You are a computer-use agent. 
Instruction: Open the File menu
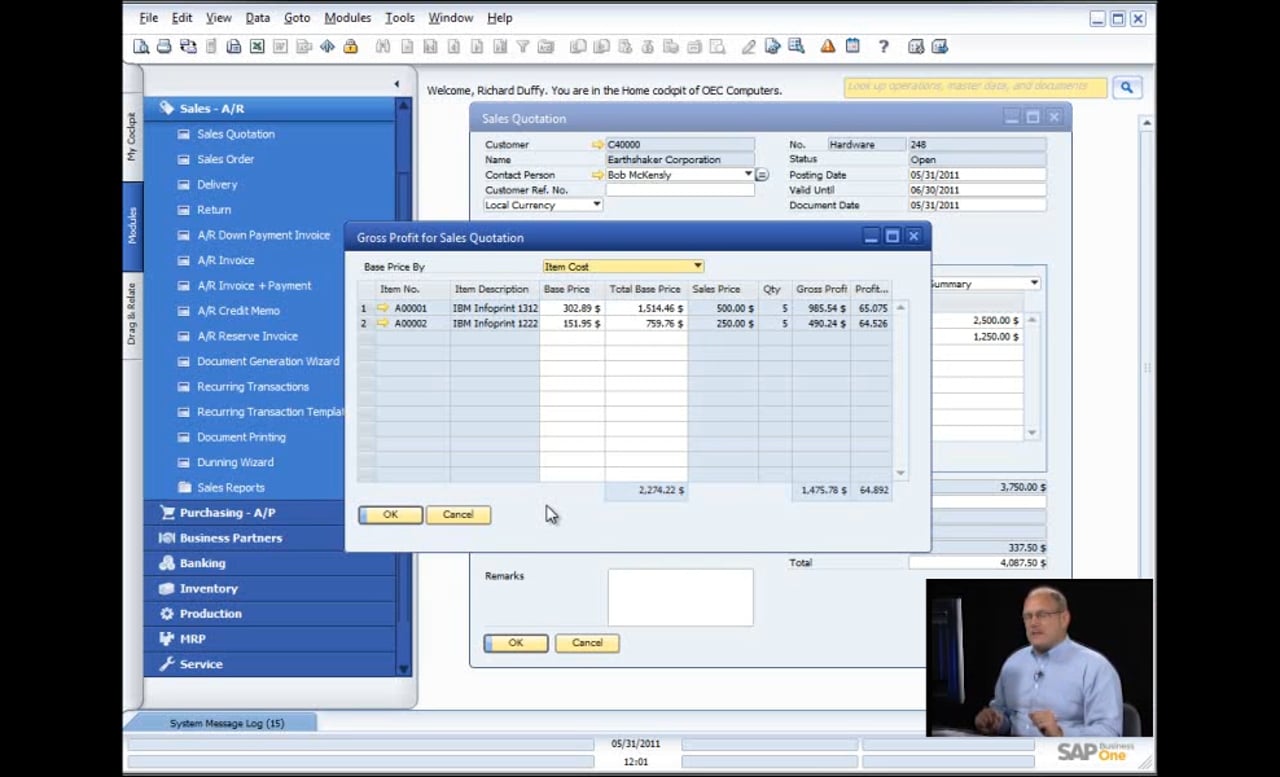(x=148, y=18)
